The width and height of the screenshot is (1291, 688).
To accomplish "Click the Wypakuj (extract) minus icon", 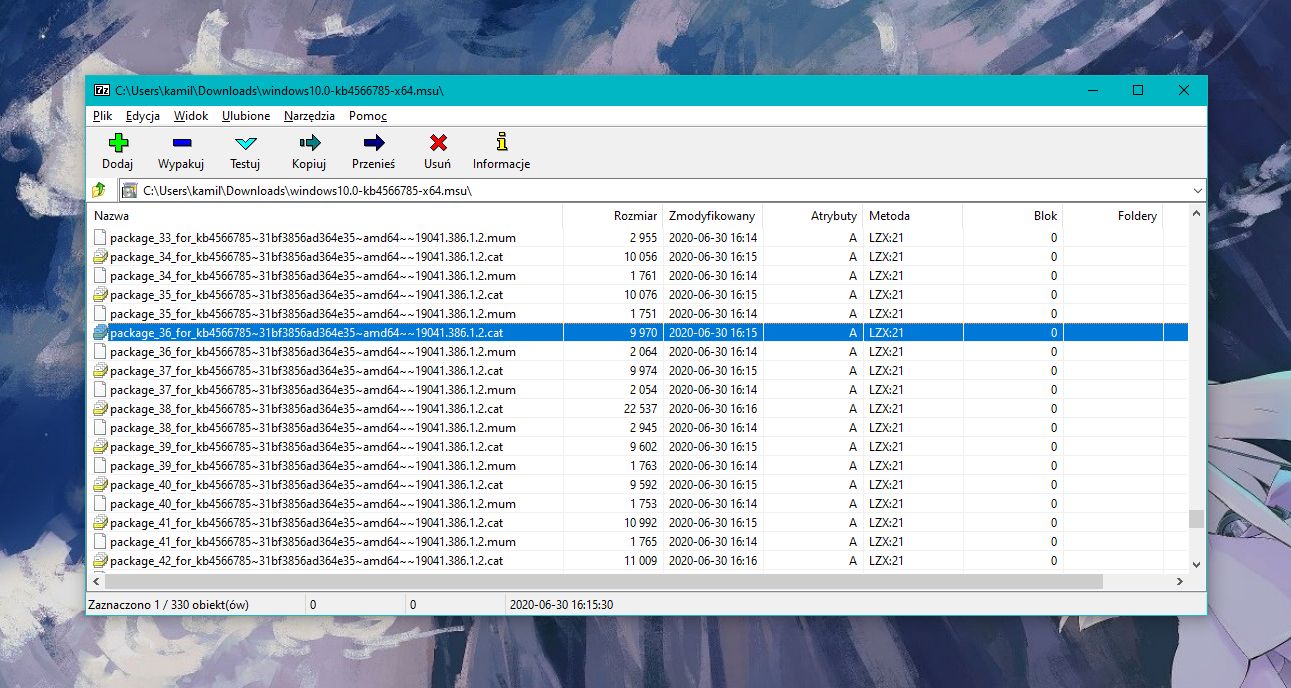I will (181, 143).
